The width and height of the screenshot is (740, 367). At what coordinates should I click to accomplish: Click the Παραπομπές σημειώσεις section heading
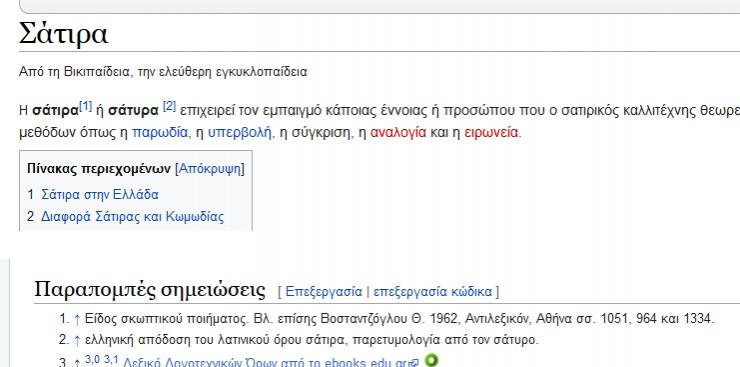pos(150,289)
